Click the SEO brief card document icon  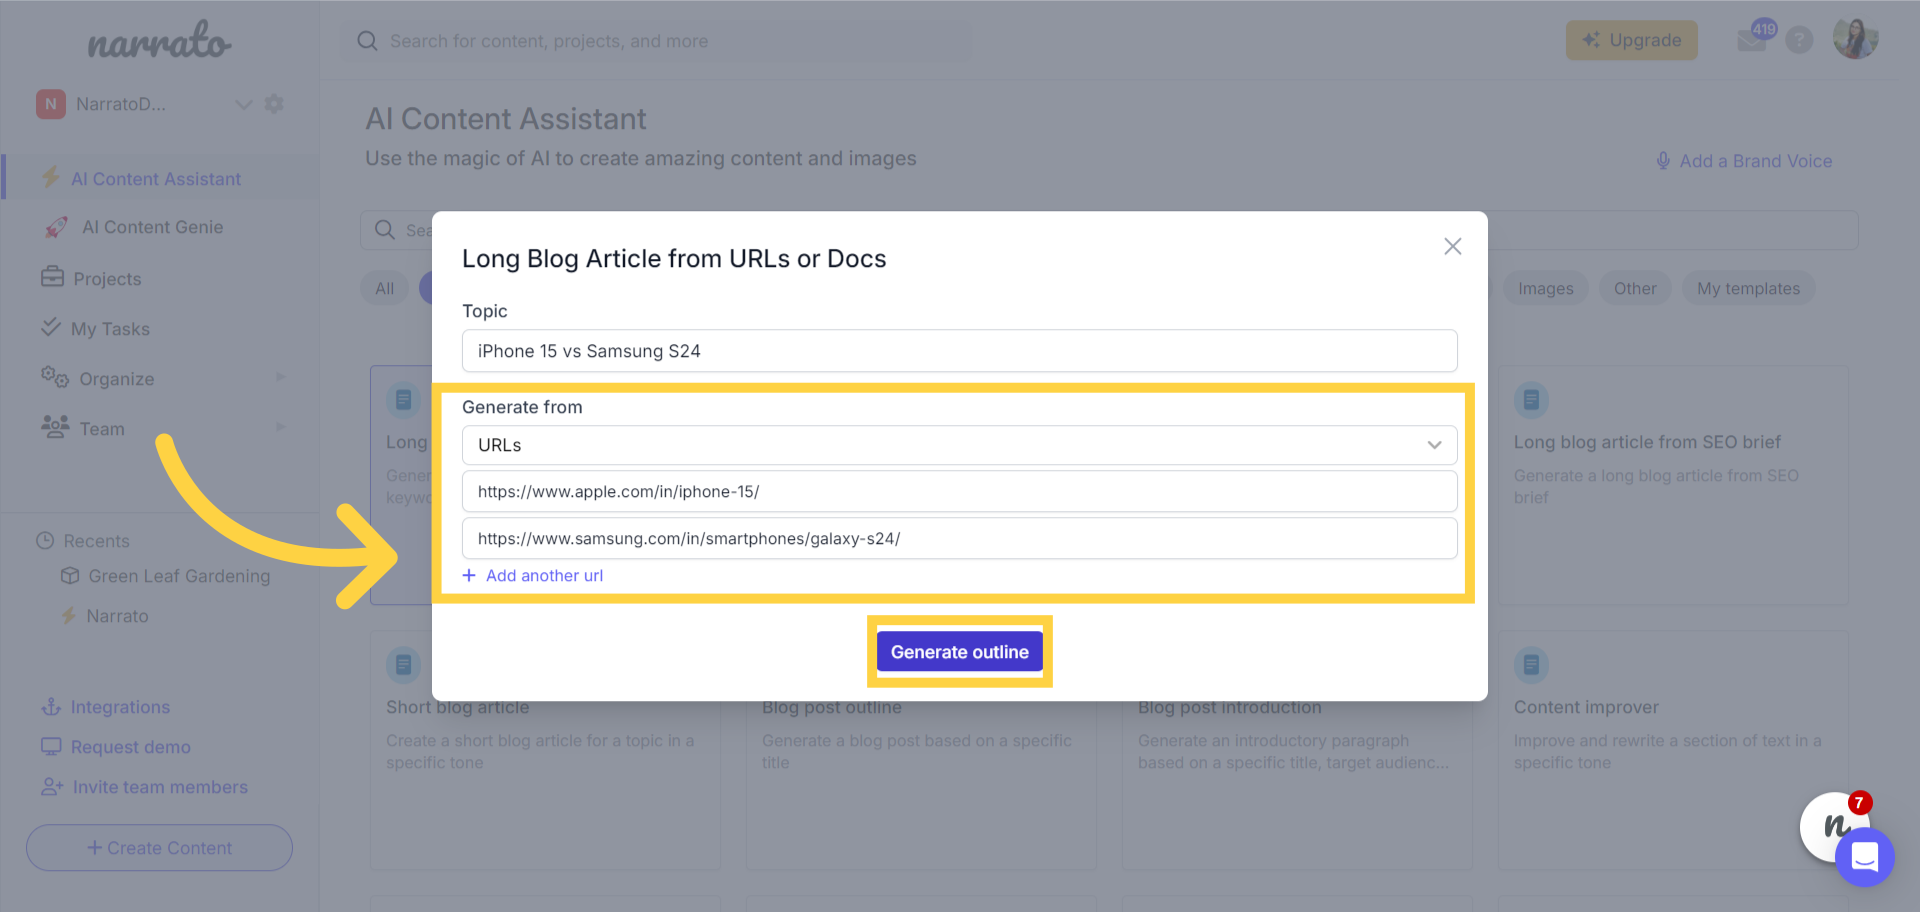[x=1531, y=400]
